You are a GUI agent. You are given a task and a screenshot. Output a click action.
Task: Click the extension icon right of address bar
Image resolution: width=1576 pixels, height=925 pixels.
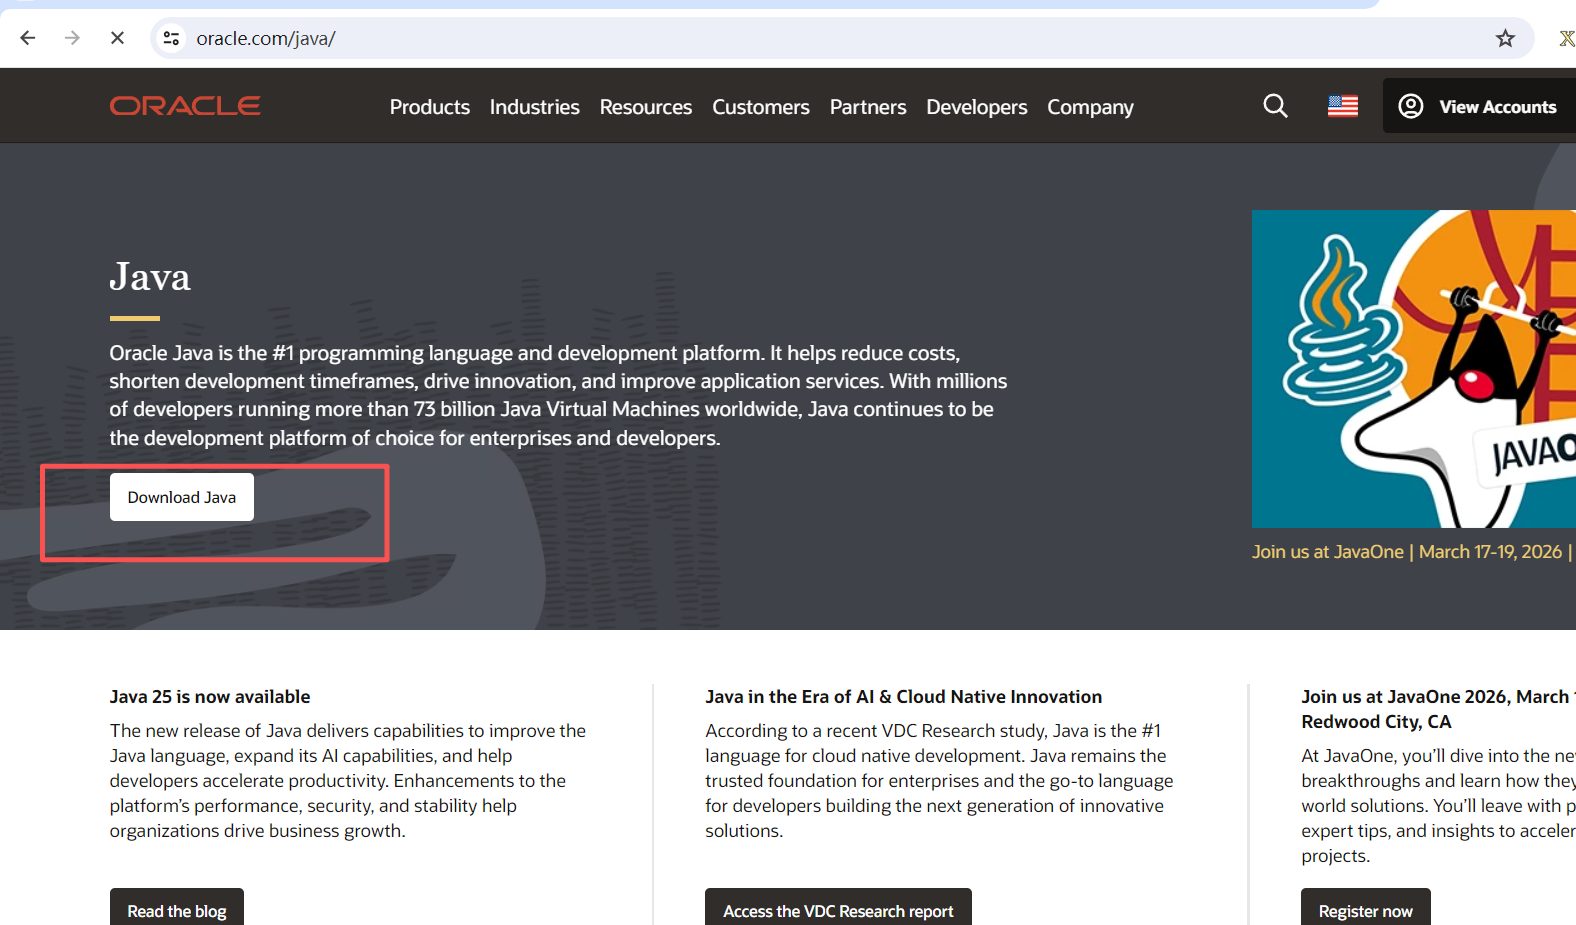[1566, 38]
